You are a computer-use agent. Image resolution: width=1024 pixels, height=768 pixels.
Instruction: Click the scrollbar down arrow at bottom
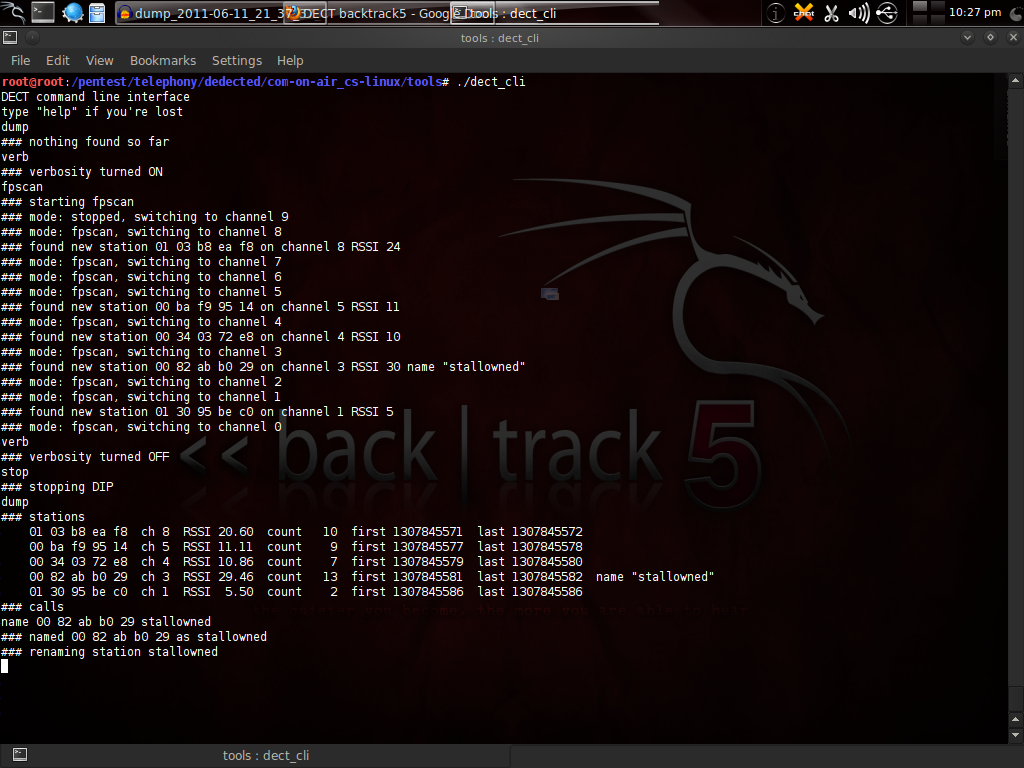(1015, 735)
